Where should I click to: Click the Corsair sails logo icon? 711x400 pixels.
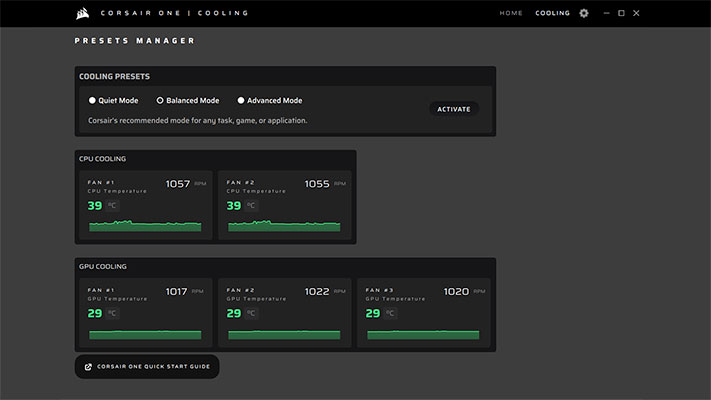(x=82, y=14)
